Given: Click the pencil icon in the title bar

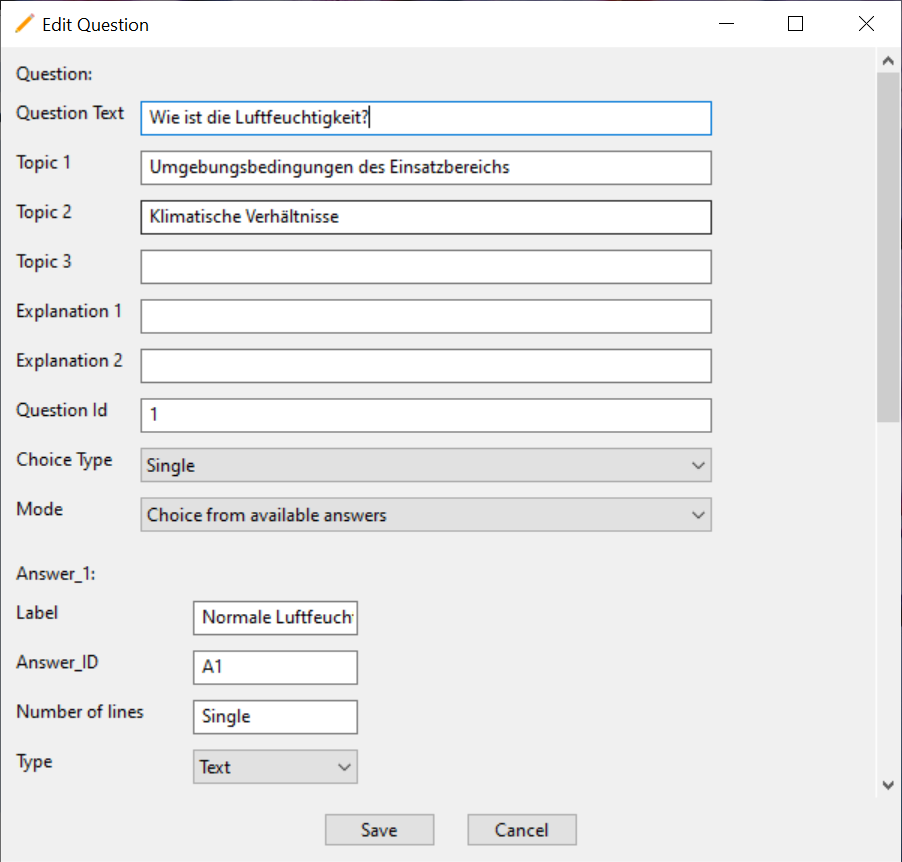Looking at the screenshot, I should pos(24,24).
